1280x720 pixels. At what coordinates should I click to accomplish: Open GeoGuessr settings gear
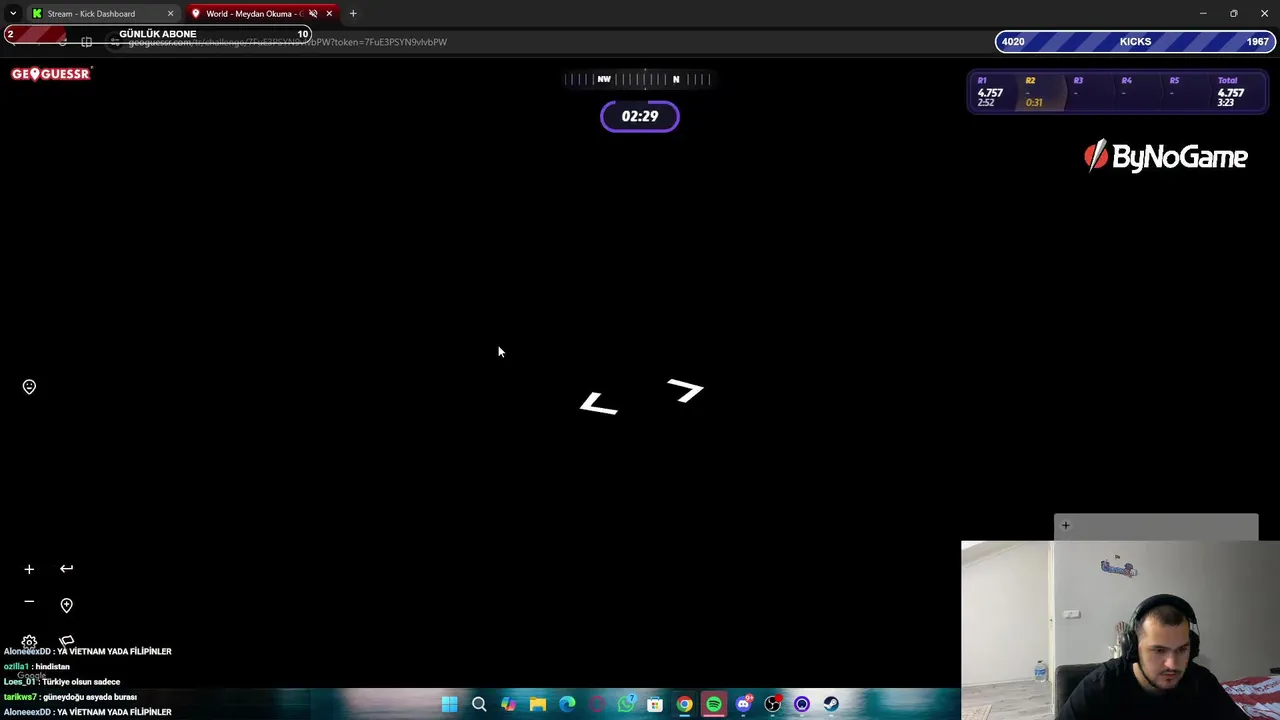pos(29,642)
